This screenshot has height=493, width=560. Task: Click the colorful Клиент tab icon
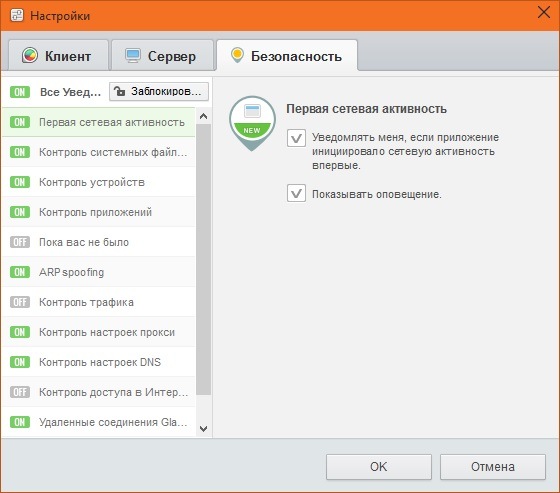(30, 56)
